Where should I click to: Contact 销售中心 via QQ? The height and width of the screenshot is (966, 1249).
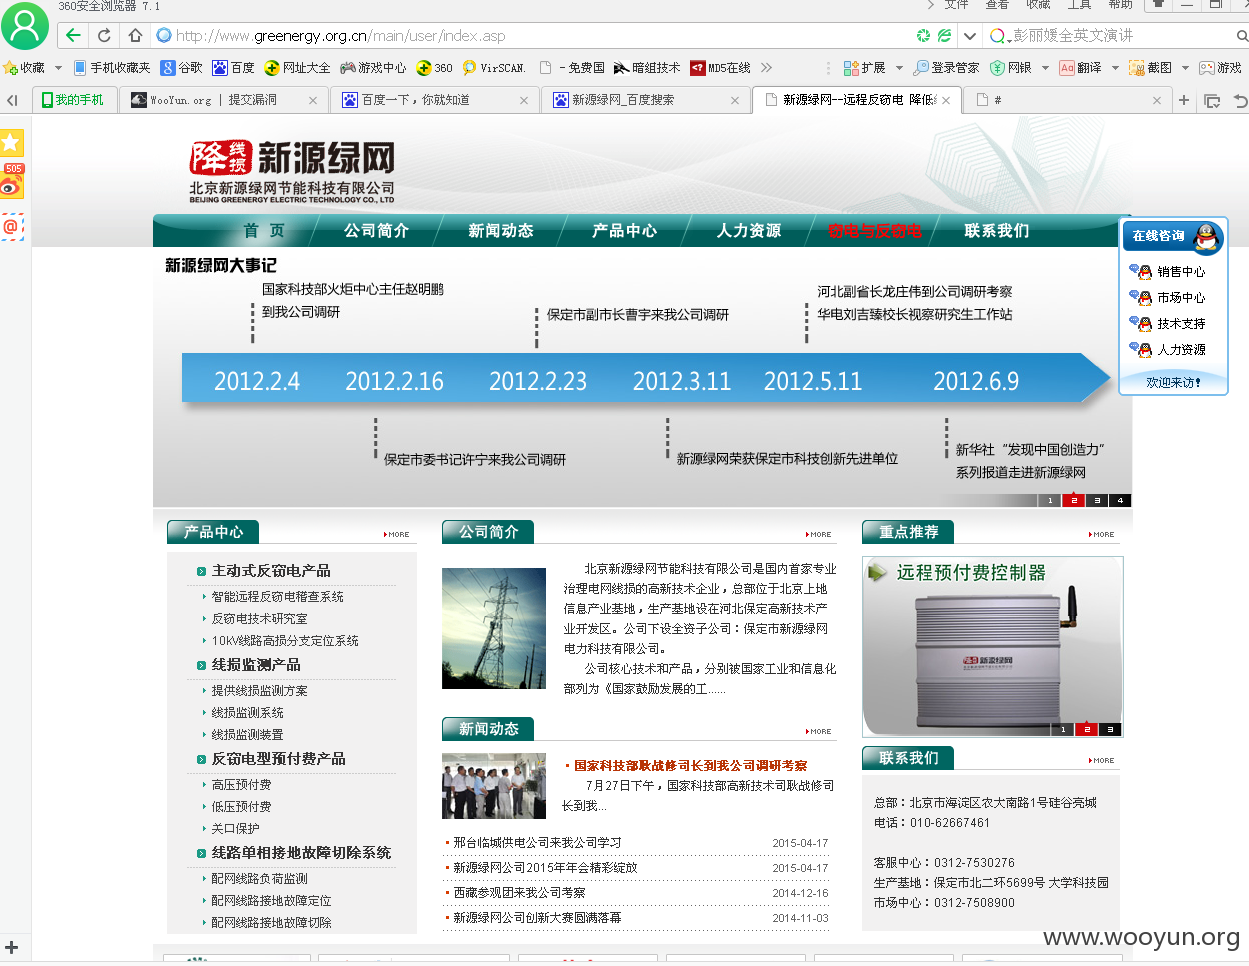[x=1167, y=271]
